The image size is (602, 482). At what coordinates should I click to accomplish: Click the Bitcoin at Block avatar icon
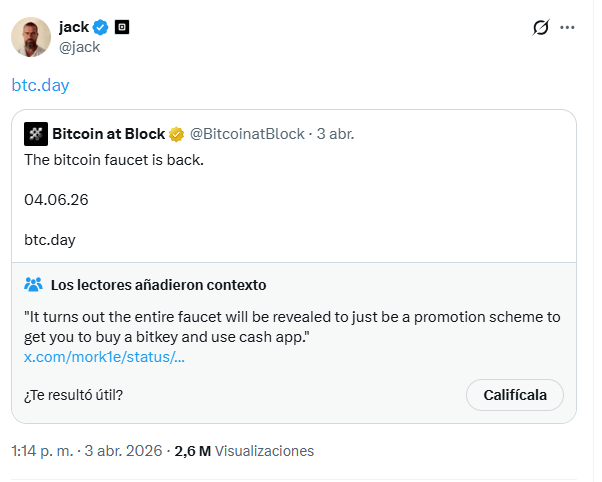click(x=35, y=134)
